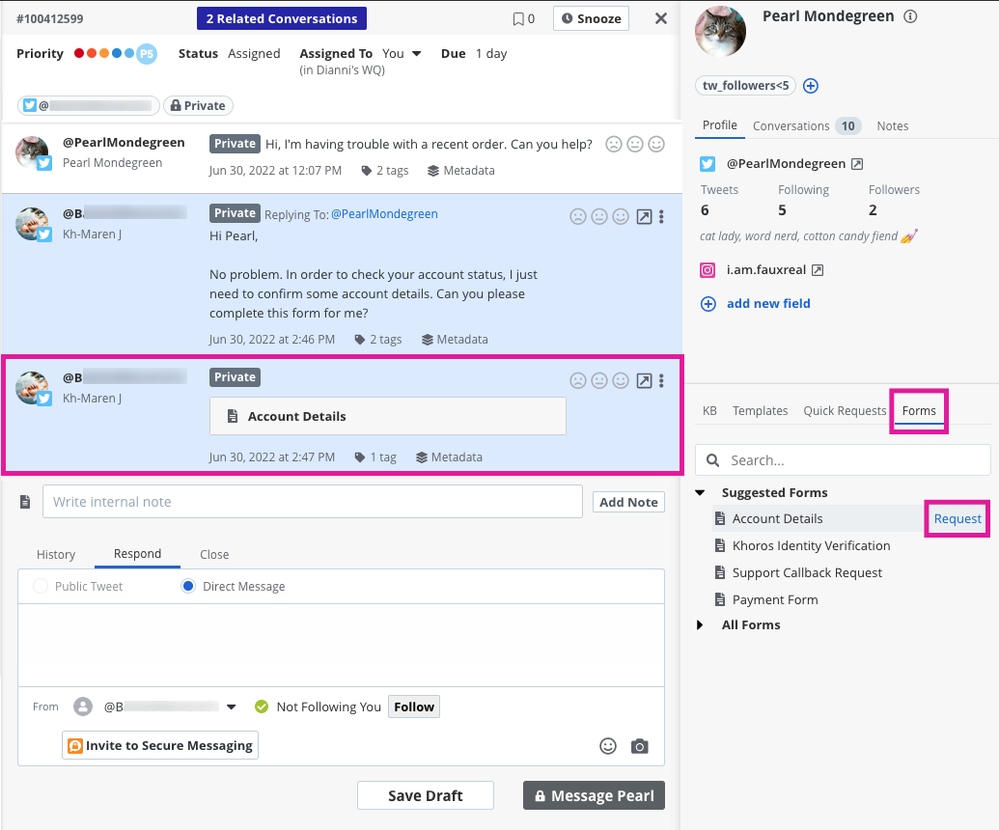Click Invite to Secure Messaging
The image size is (999, 830).
pyautogui.click(x=160, y=745)
